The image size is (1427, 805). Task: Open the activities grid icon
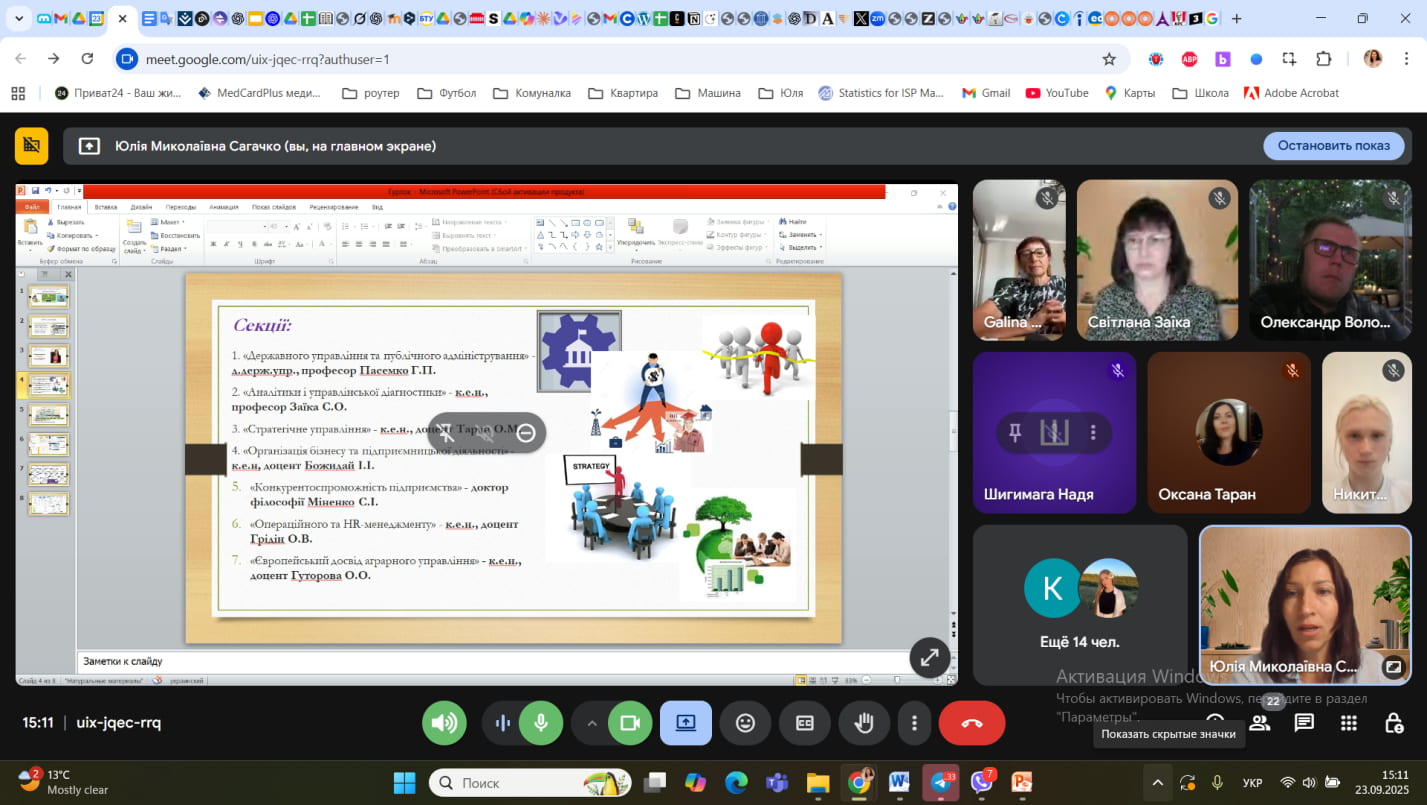click(1348, 723)
